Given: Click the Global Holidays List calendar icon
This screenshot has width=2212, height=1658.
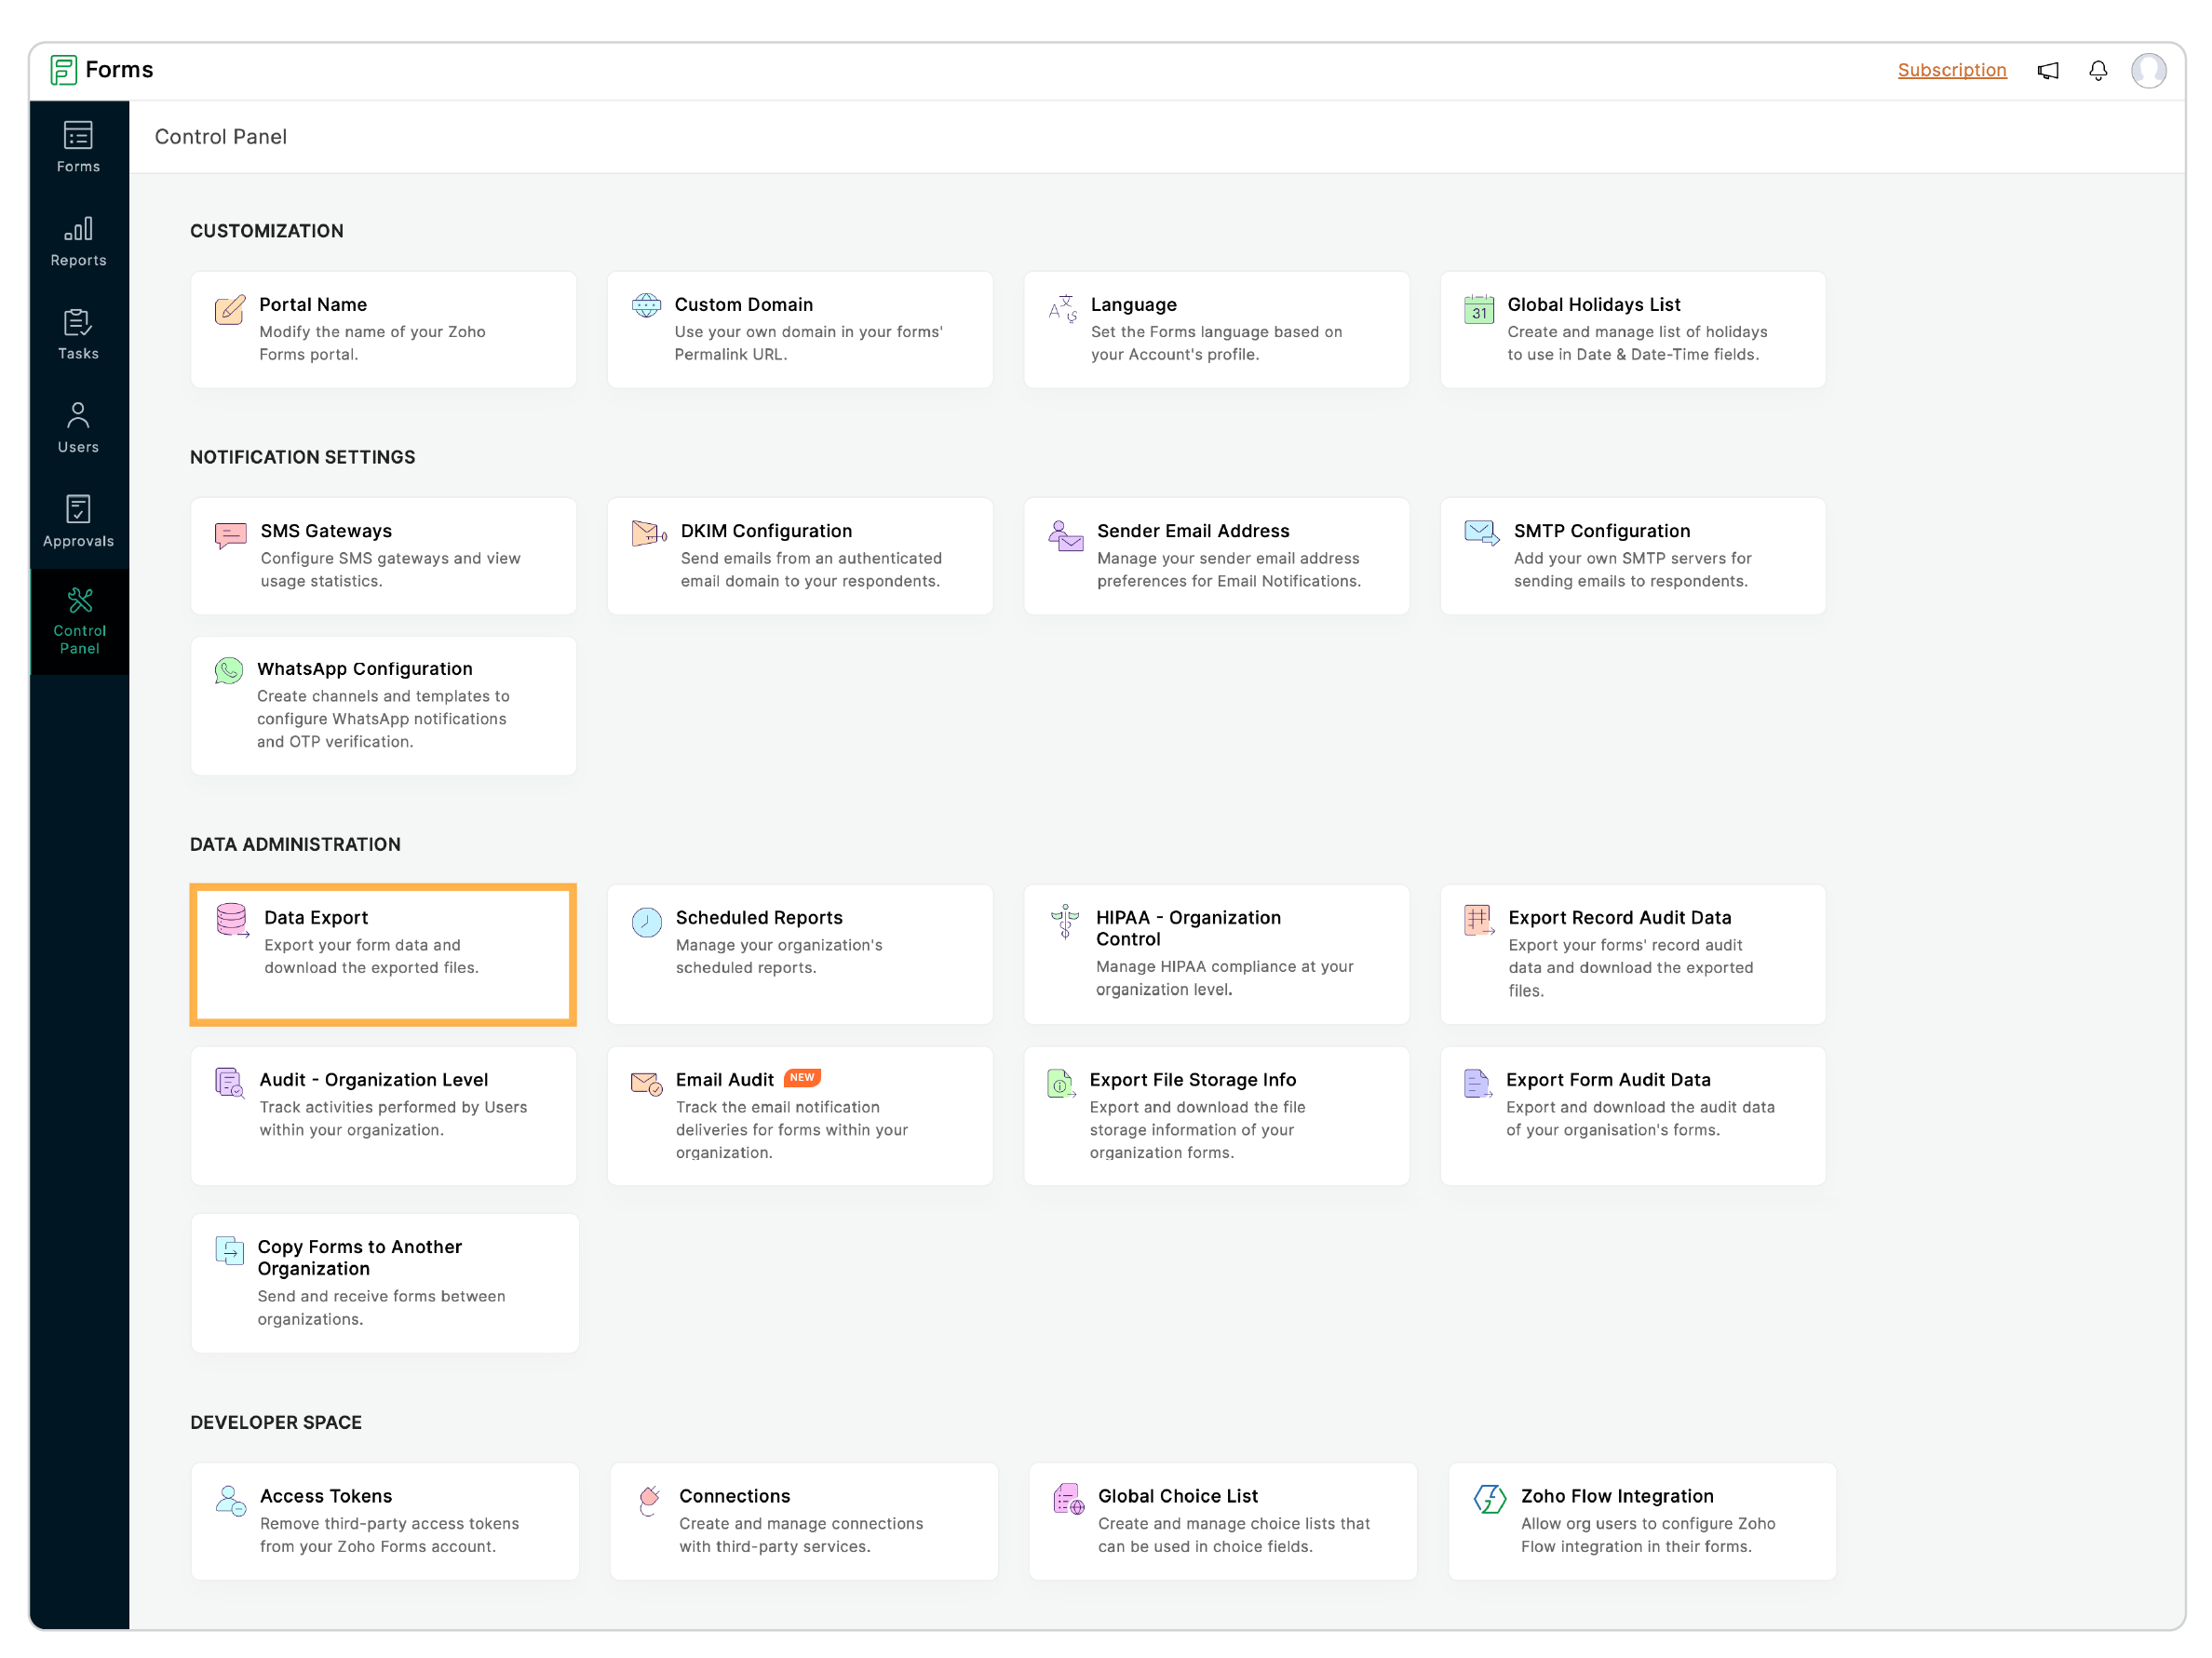Looking at the screenshot, I should 1478,309.
